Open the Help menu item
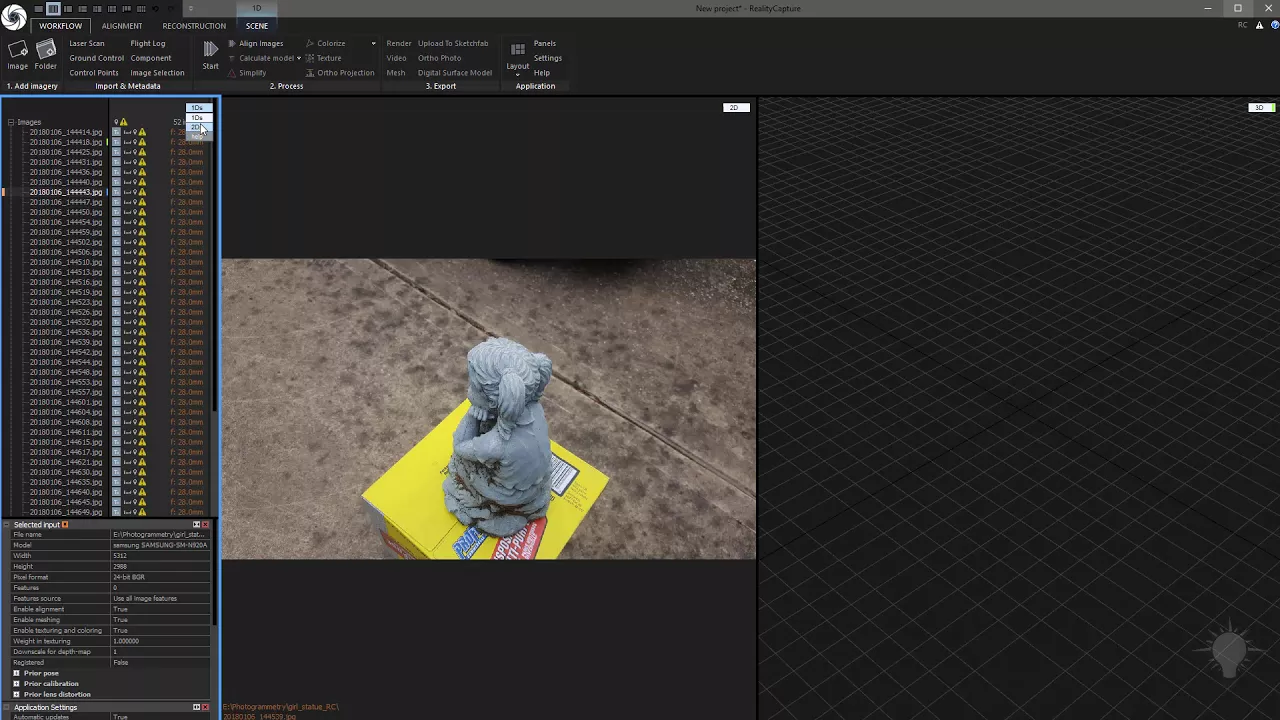 point(542,72)
